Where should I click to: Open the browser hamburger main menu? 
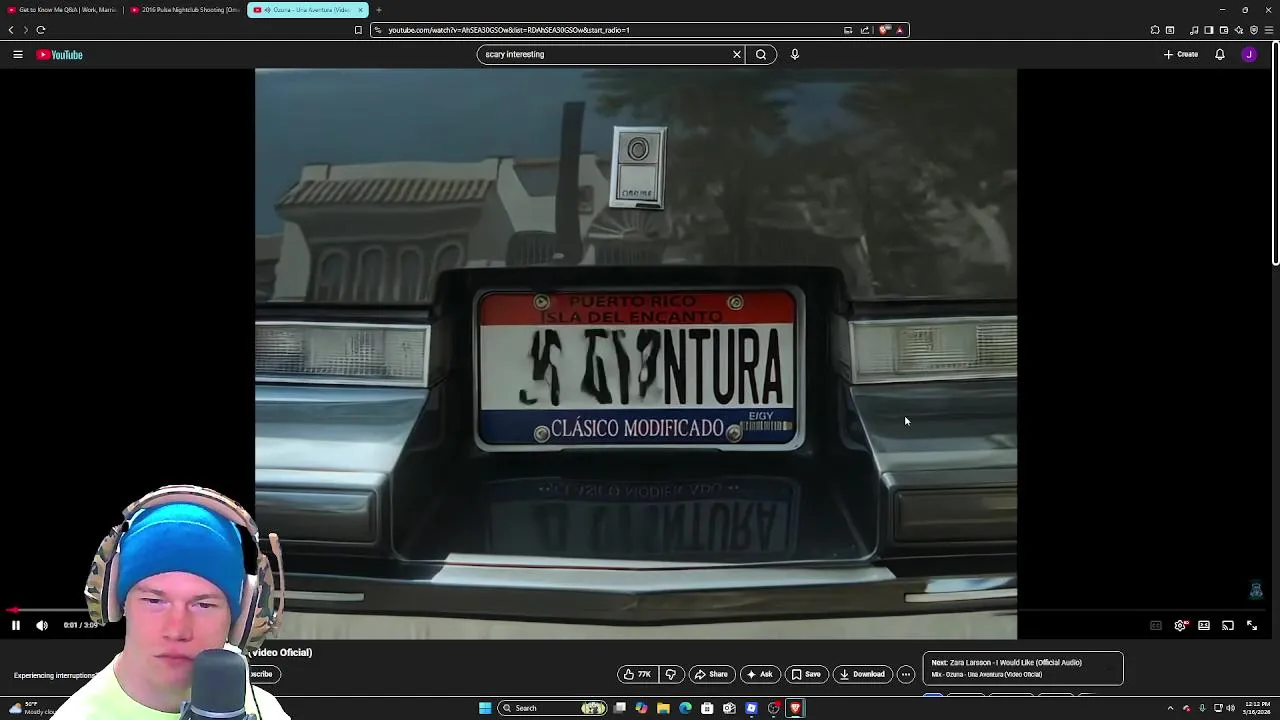coord(1269,30)
